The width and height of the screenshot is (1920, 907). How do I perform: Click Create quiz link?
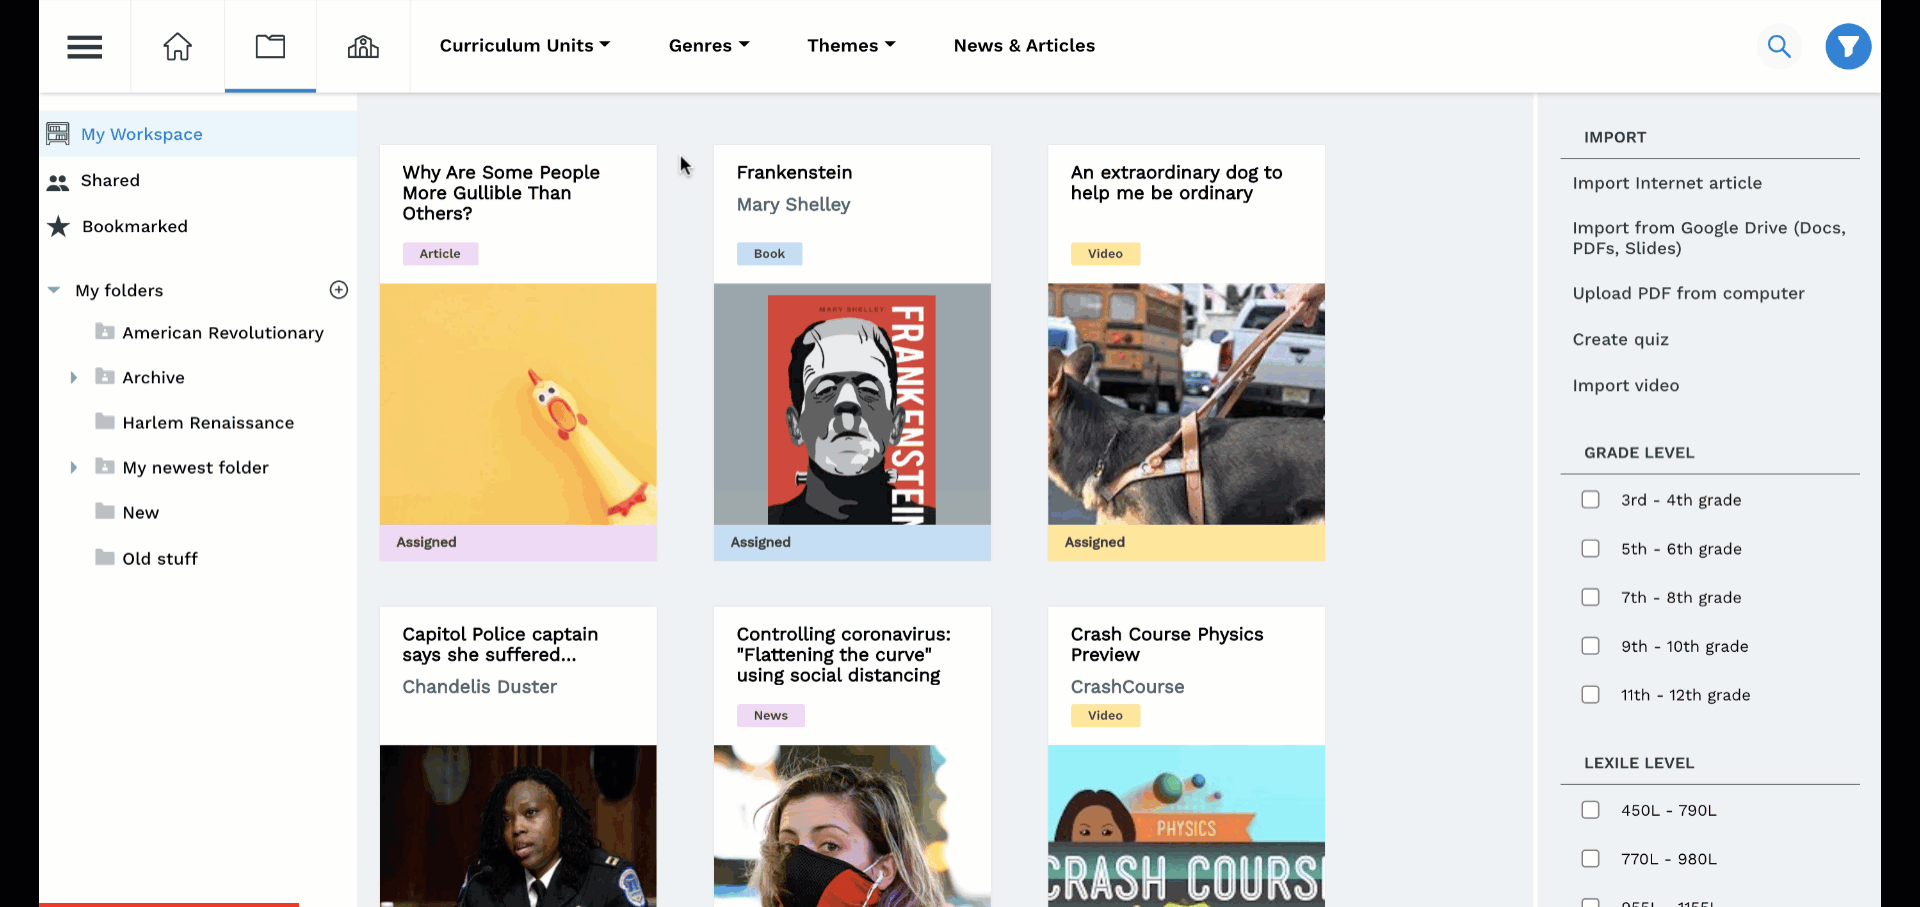(x=1620, y=339)
